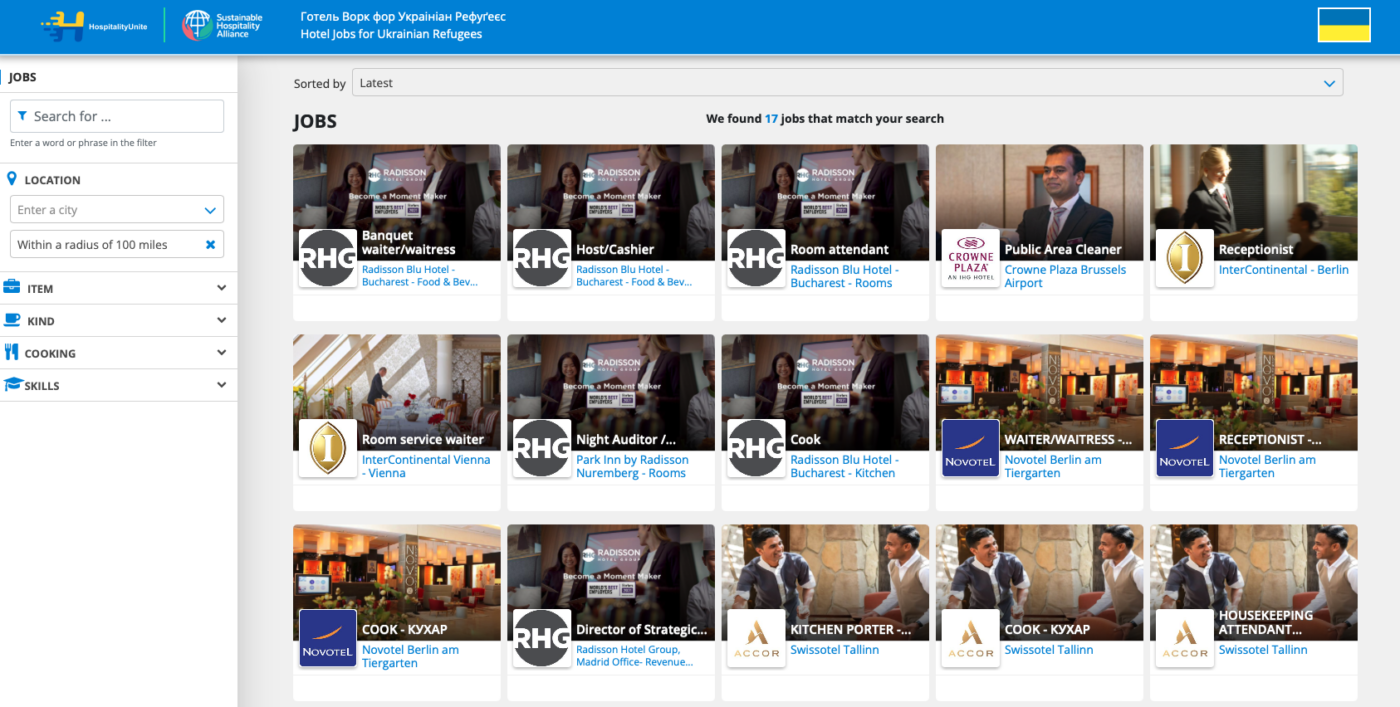Click RHG logo on Banquet waiter/waitress card

328,259
